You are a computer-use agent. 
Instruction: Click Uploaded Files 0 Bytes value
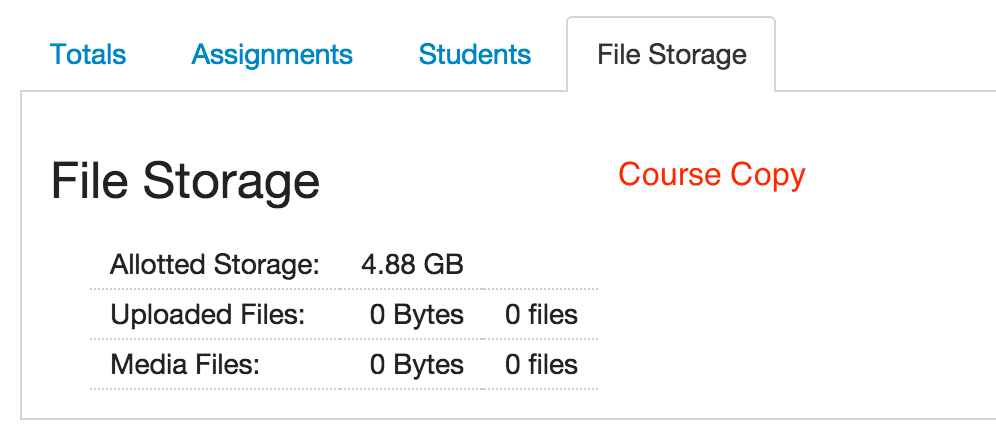[416, 315]
